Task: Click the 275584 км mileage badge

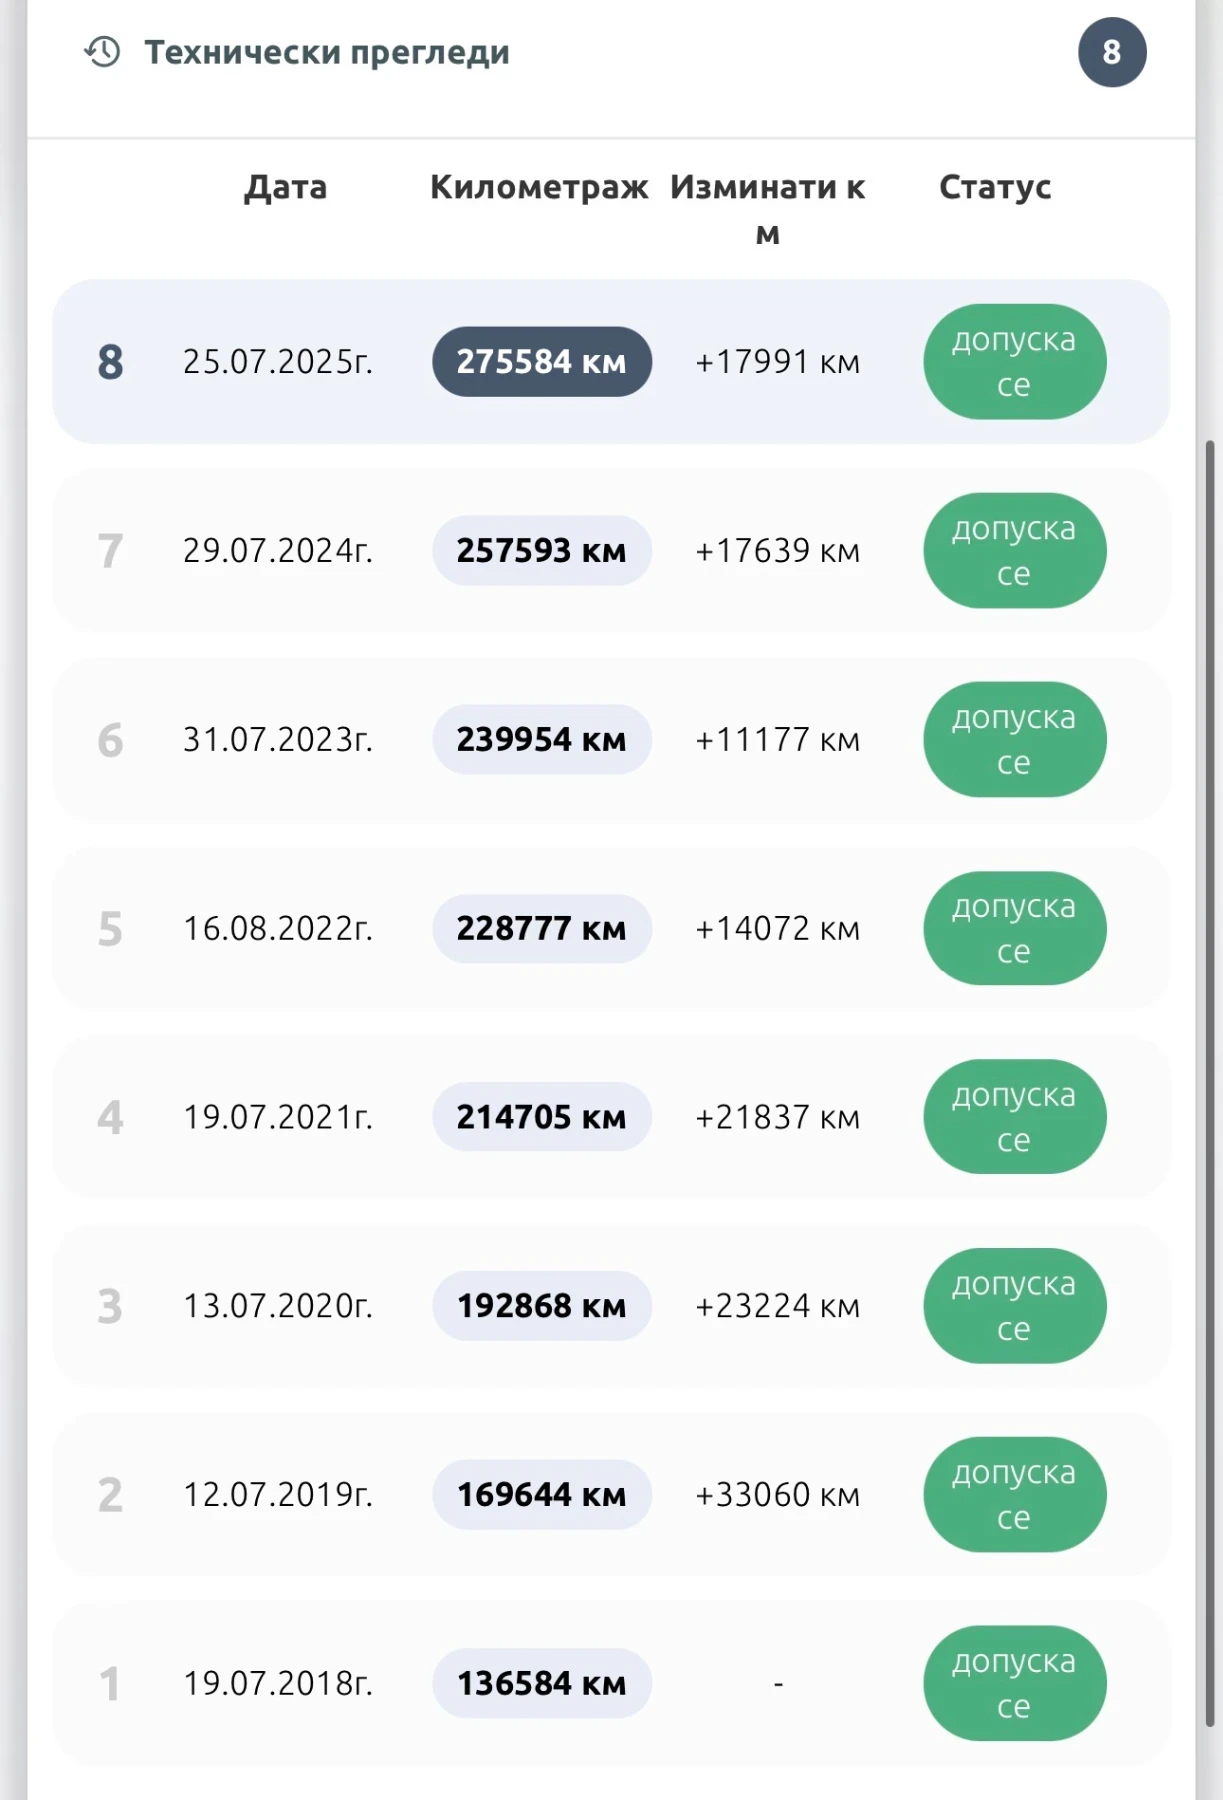Action: 542,362
